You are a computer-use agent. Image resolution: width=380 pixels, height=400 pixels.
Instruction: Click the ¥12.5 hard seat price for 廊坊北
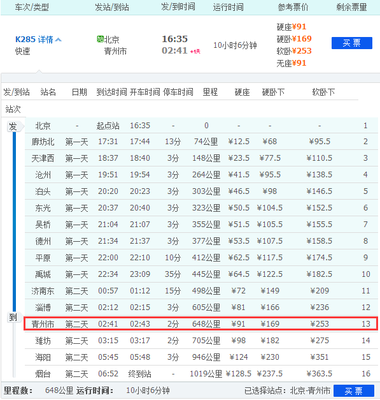tap(239, 142)
